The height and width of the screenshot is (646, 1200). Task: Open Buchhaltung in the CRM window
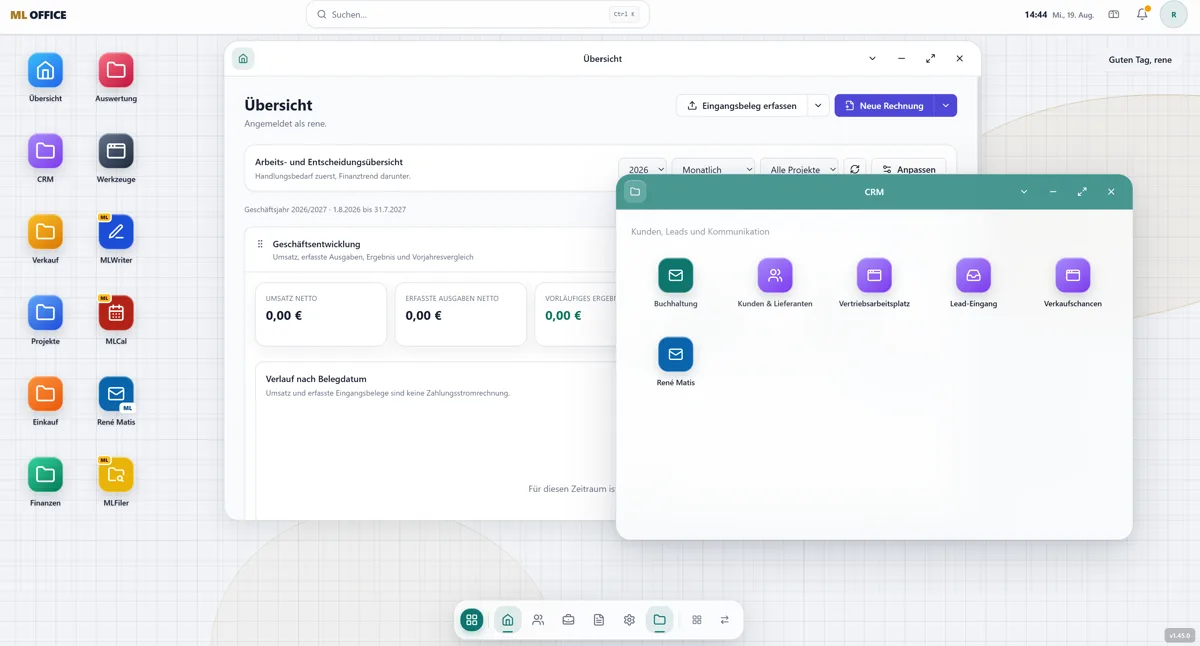click(x=676, y=275)
